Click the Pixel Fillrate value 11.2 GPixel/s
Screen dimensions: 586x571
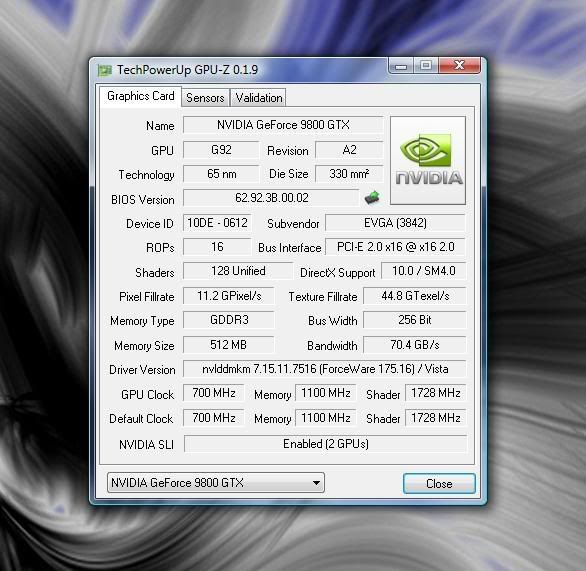[229, 296]
